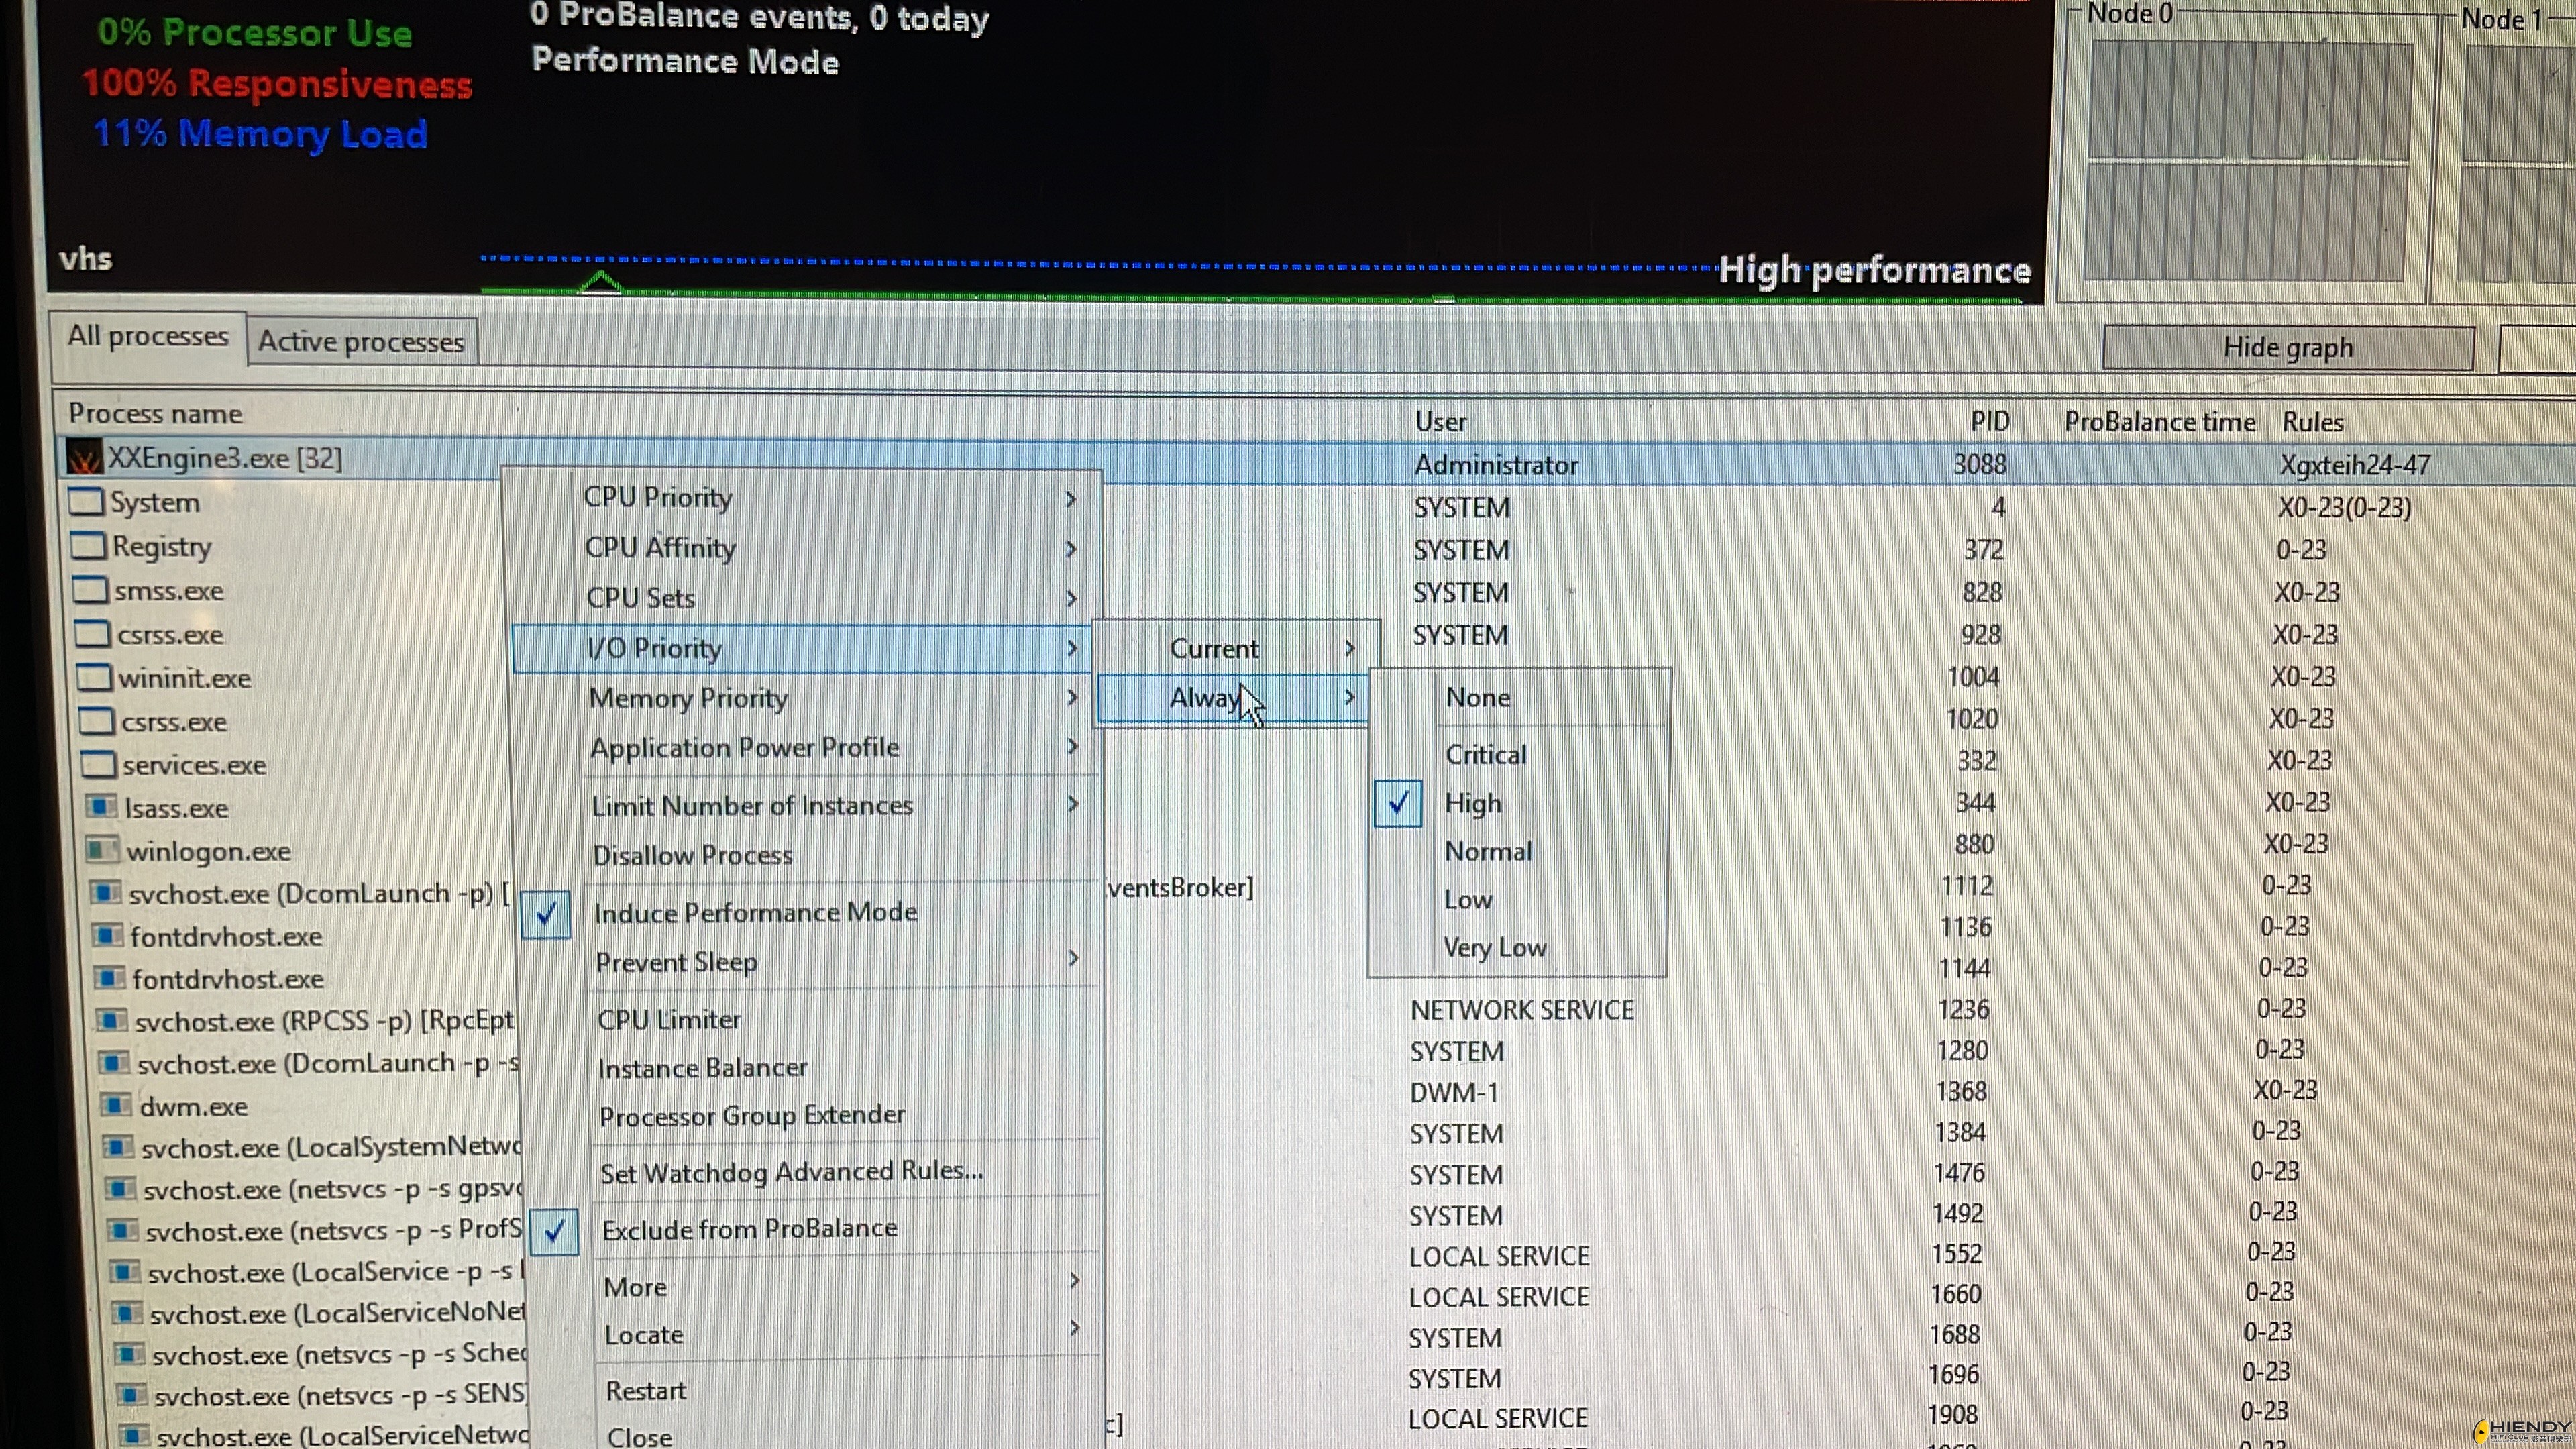Click the Registry process icon

tap(89, 545)
